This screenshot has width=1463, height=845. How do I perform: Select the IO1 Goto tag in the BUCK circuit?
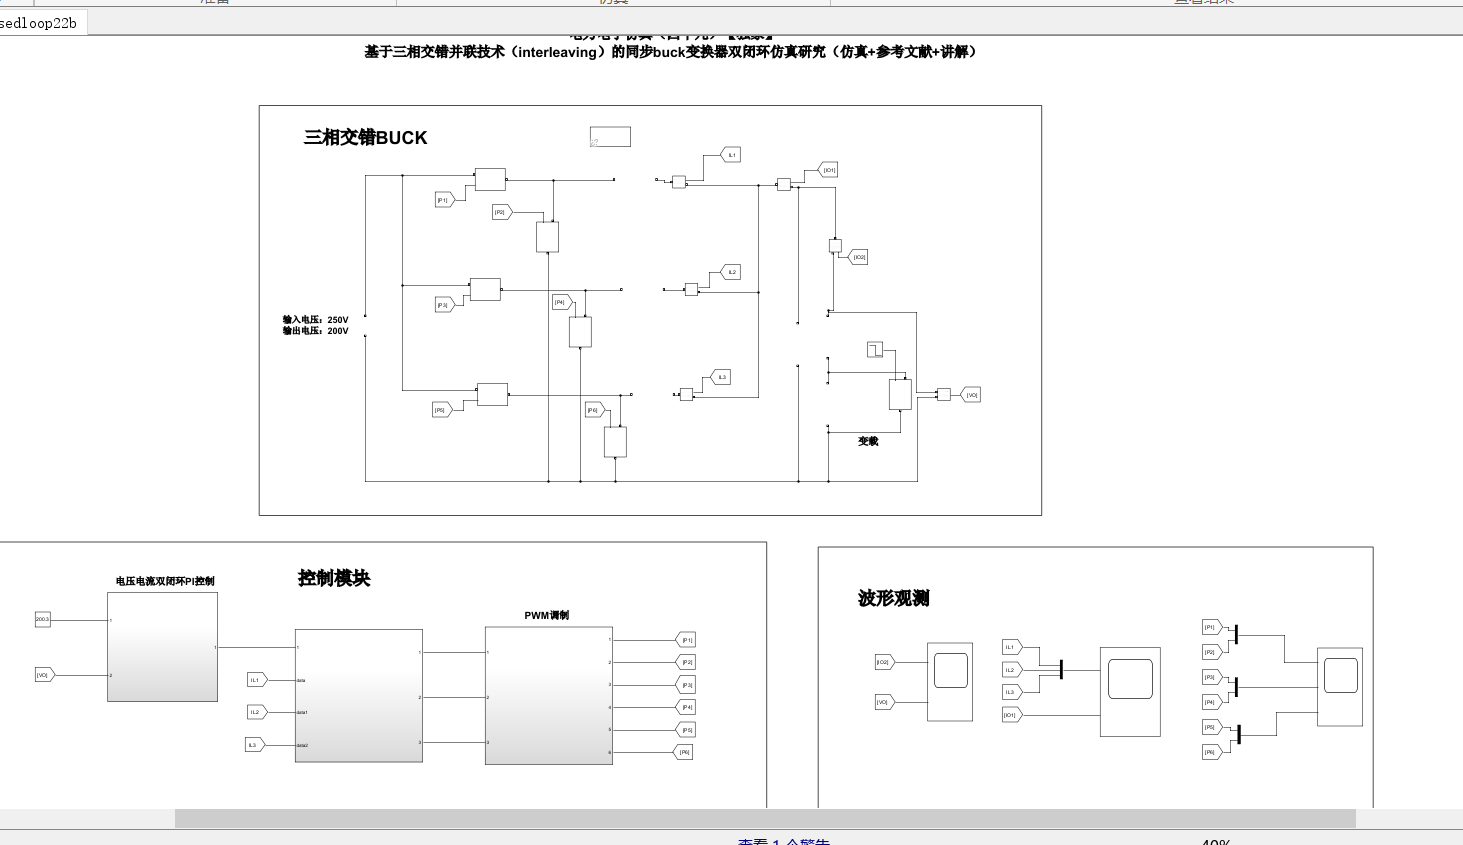pos(828,170)
